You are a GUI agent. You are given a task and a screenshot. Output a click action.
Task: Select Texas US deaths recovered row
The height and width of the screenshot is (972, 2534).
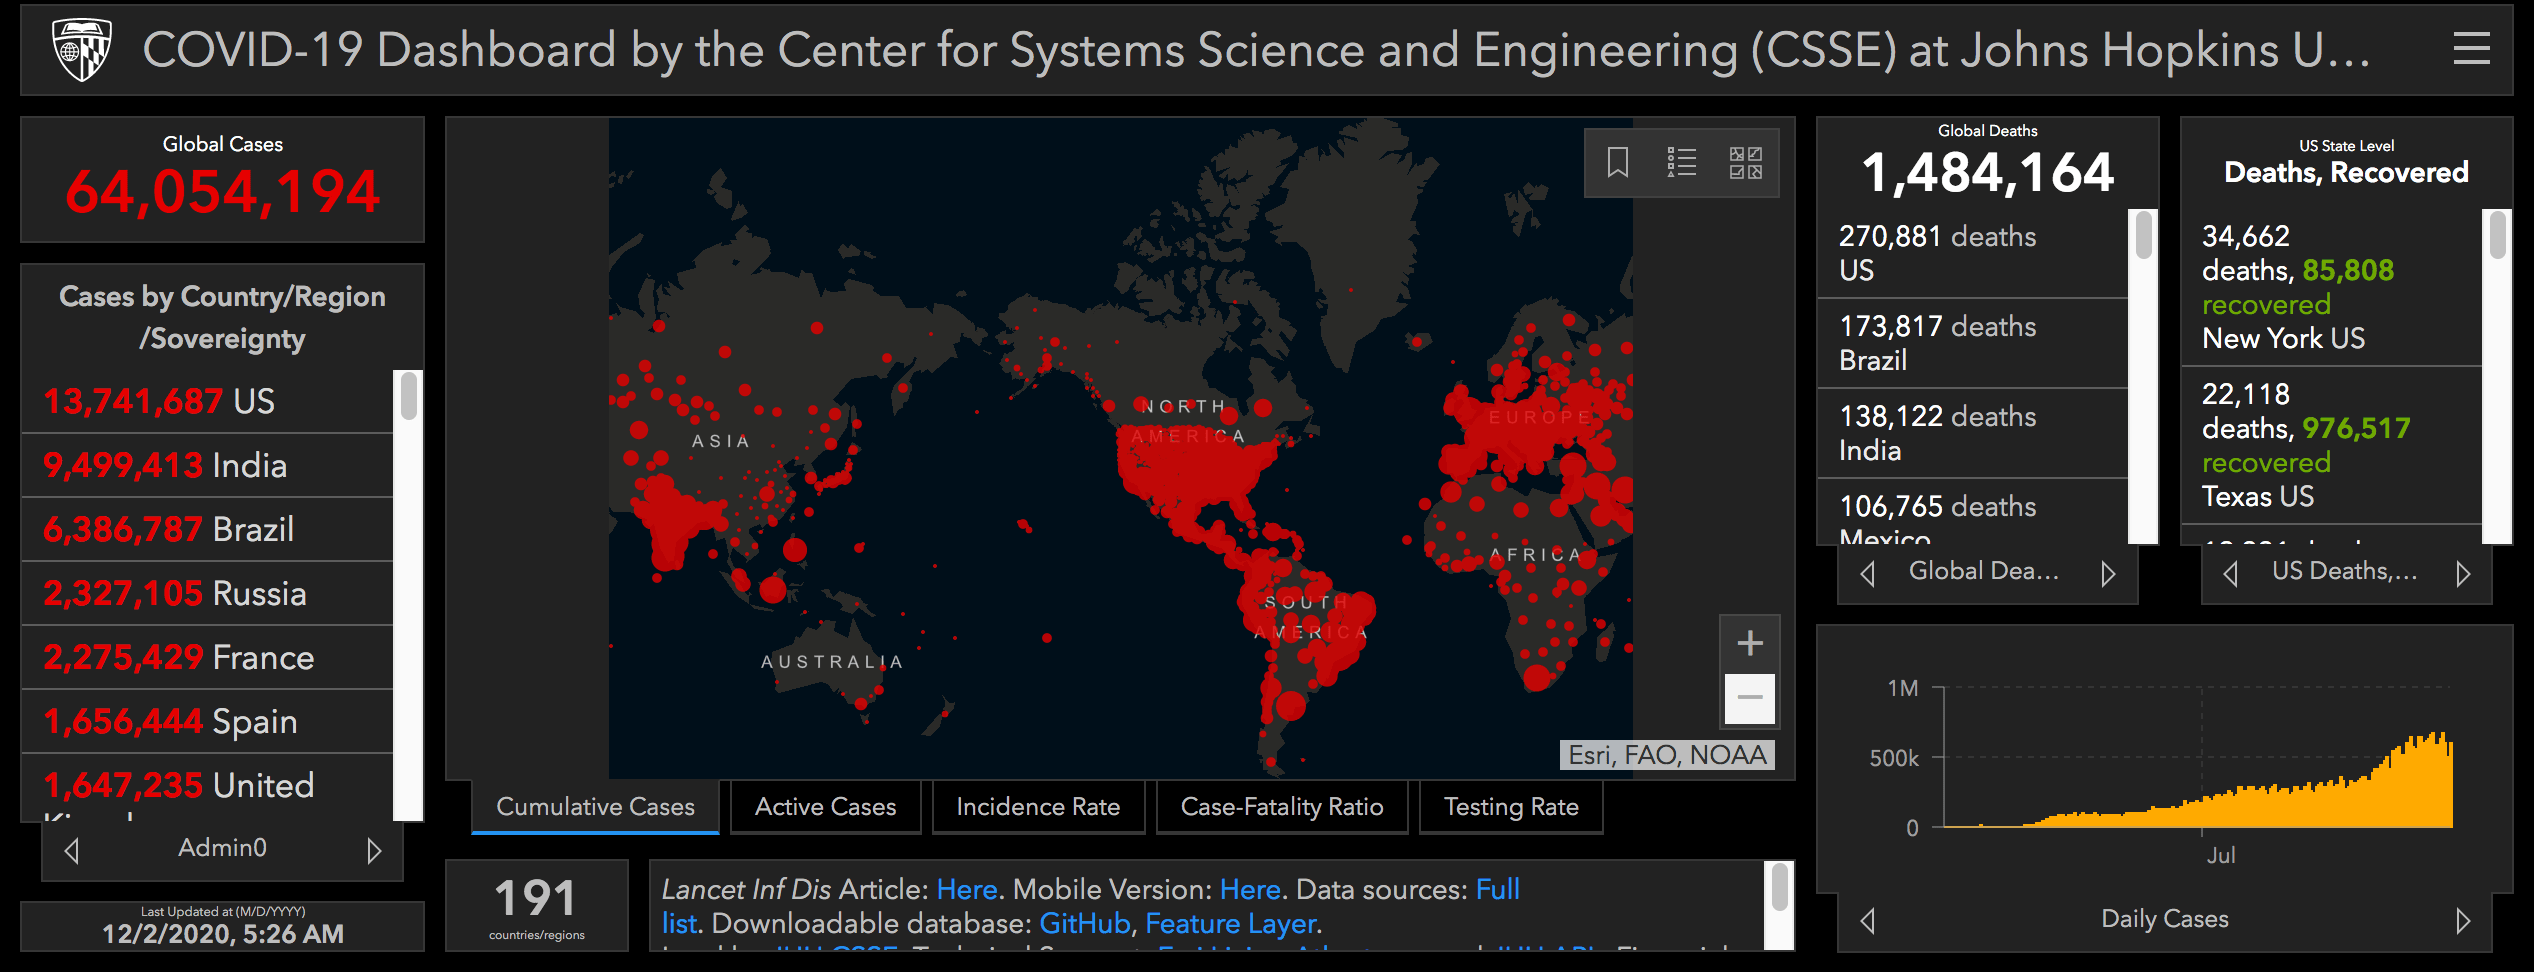[2332, 445]
